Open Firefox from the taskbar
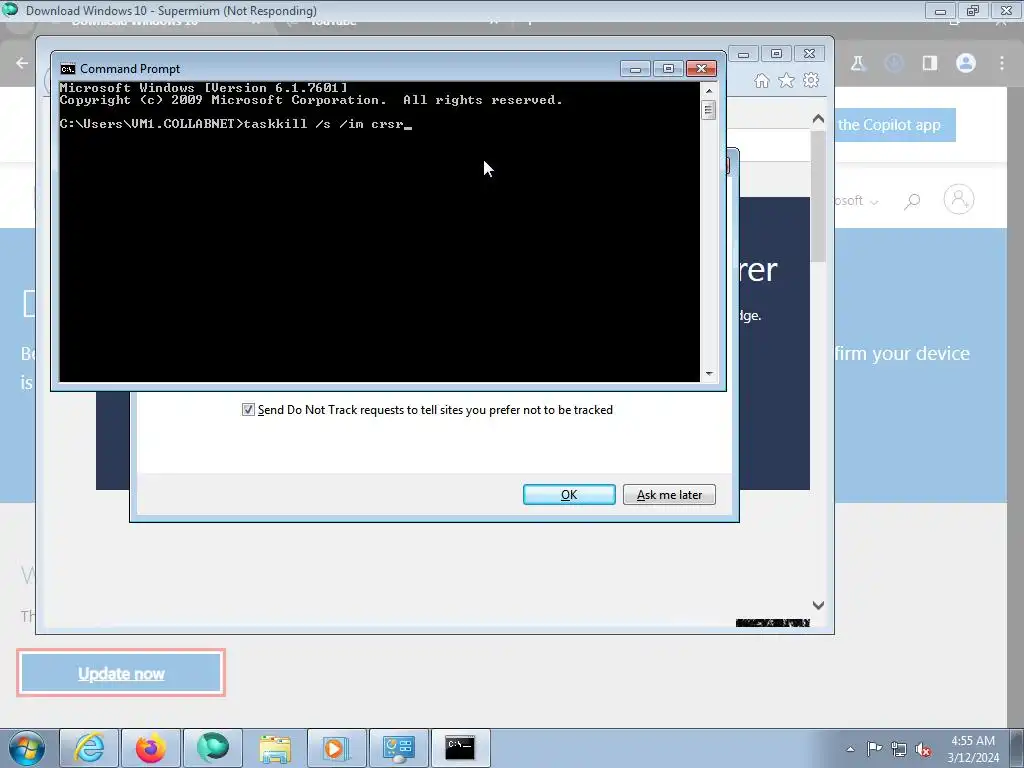 (151, 748)
